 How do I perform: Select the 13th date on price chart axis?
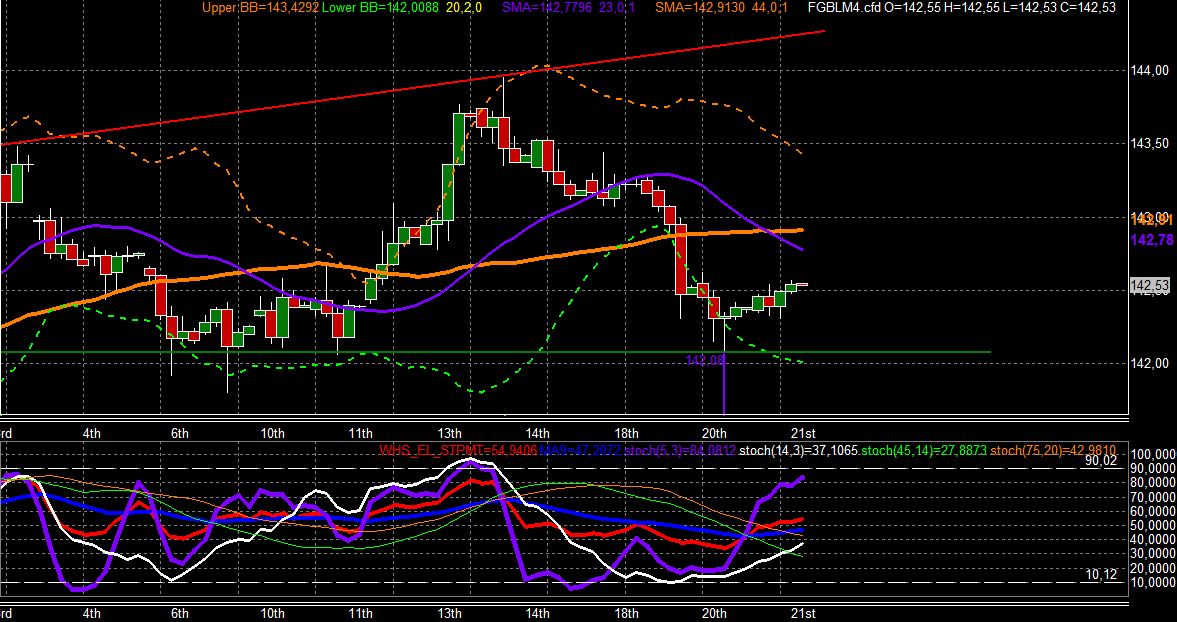(x=450, y=433)
